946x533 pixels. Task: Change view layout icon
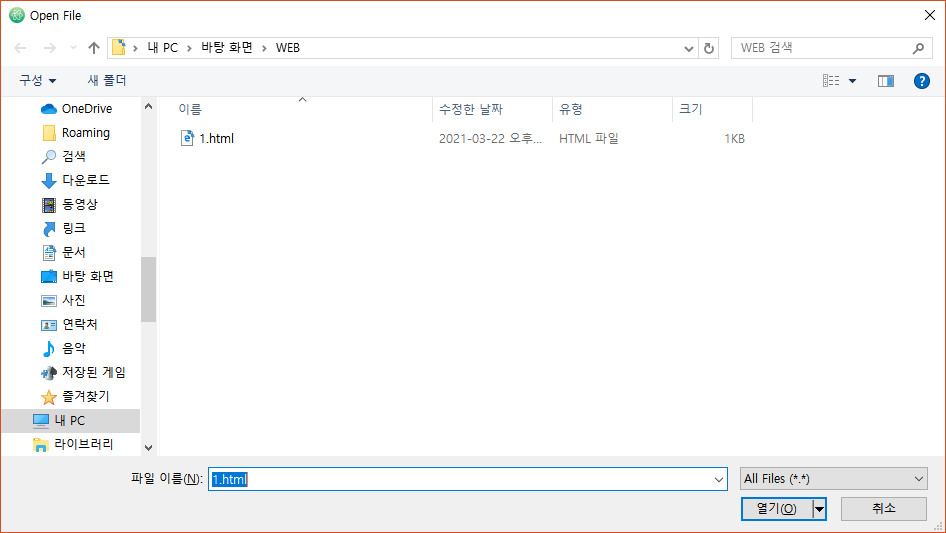tap(831, 80)
